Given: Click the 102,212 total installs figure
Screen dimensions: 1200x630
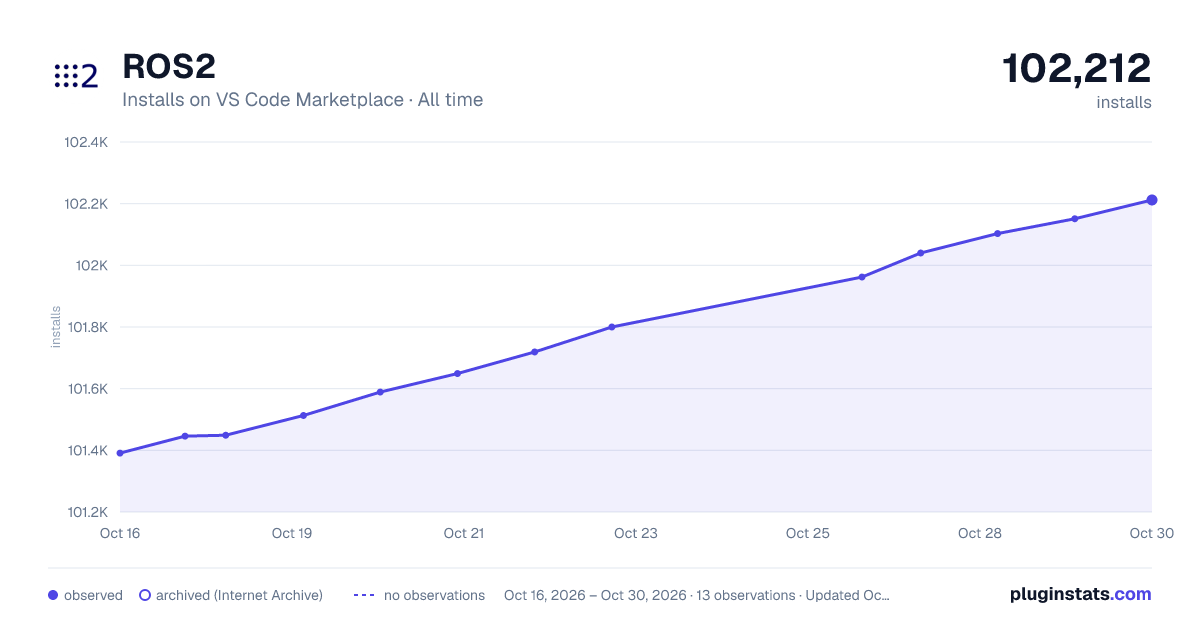Looking at the screenshot, I should pyautogui.click(x=1077, y=69).
